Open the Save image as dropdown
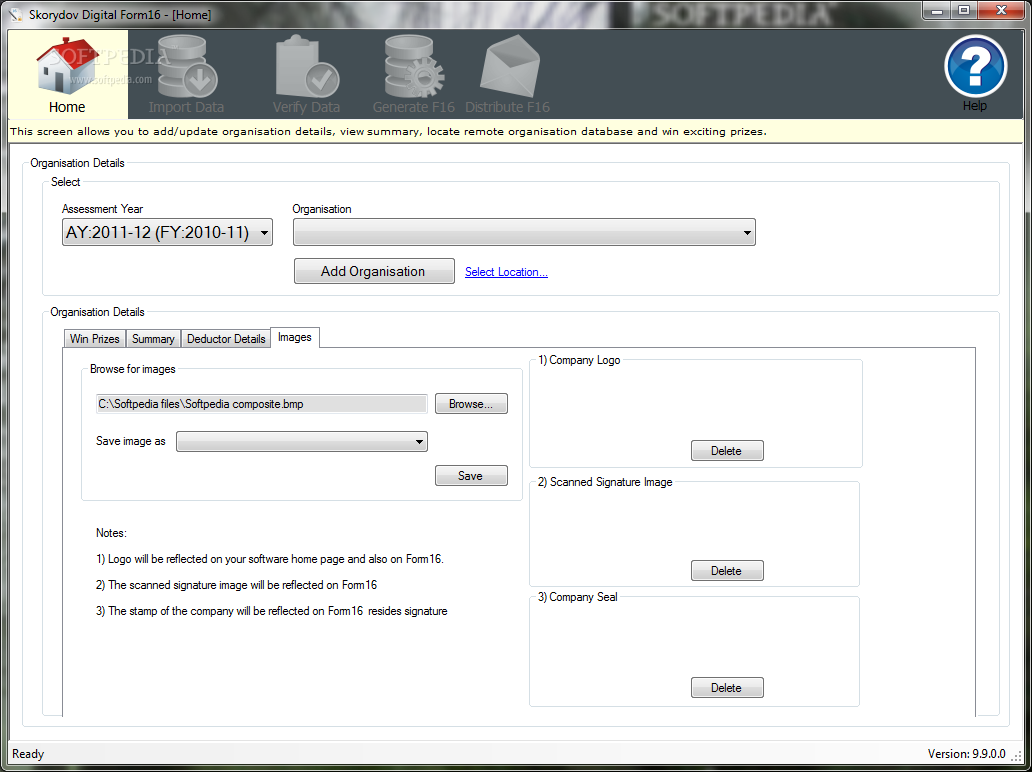Image resolution: width=1032 pixels, height=772 pixels. [x=301, y=442]
